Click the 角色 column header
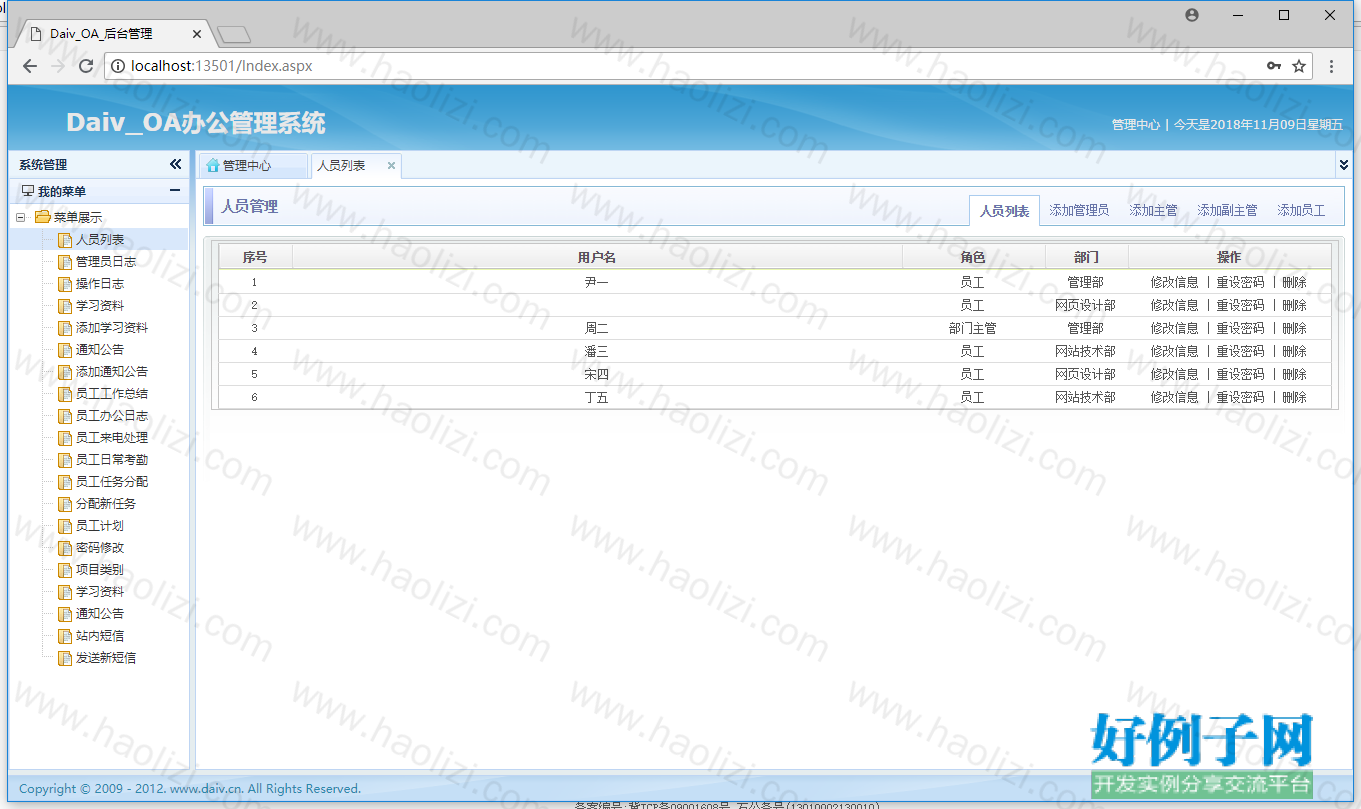 (x=973, y=257)
